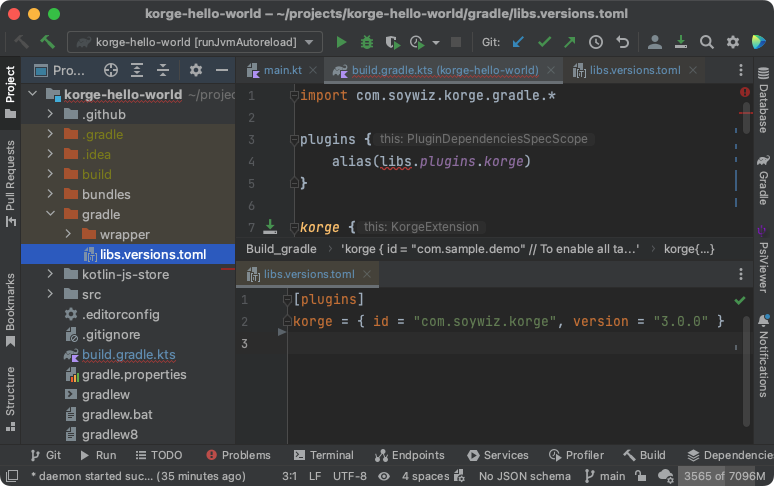
Task: Click the Build project hammer icon
Action: coord(47,42)
